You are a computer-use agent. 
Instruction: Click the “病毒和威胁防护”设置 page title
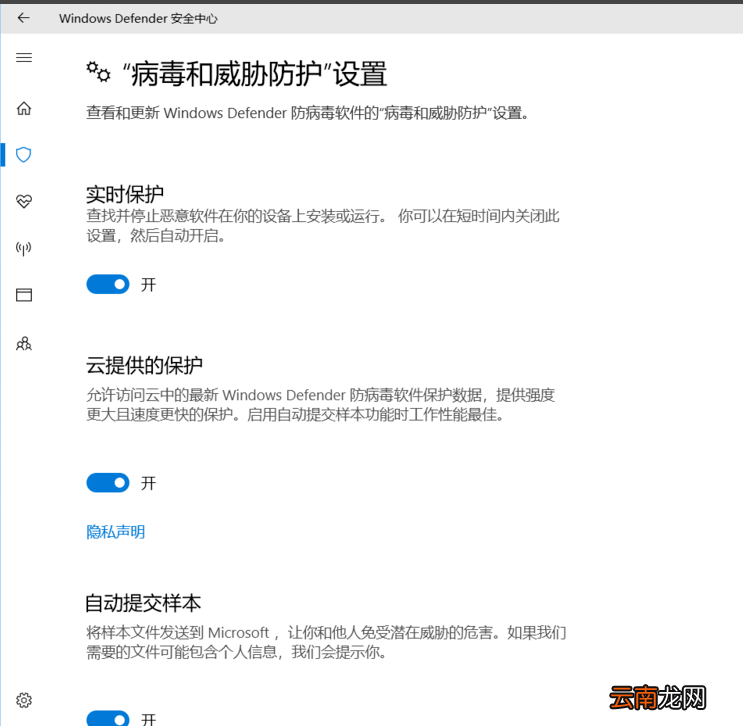254,74
